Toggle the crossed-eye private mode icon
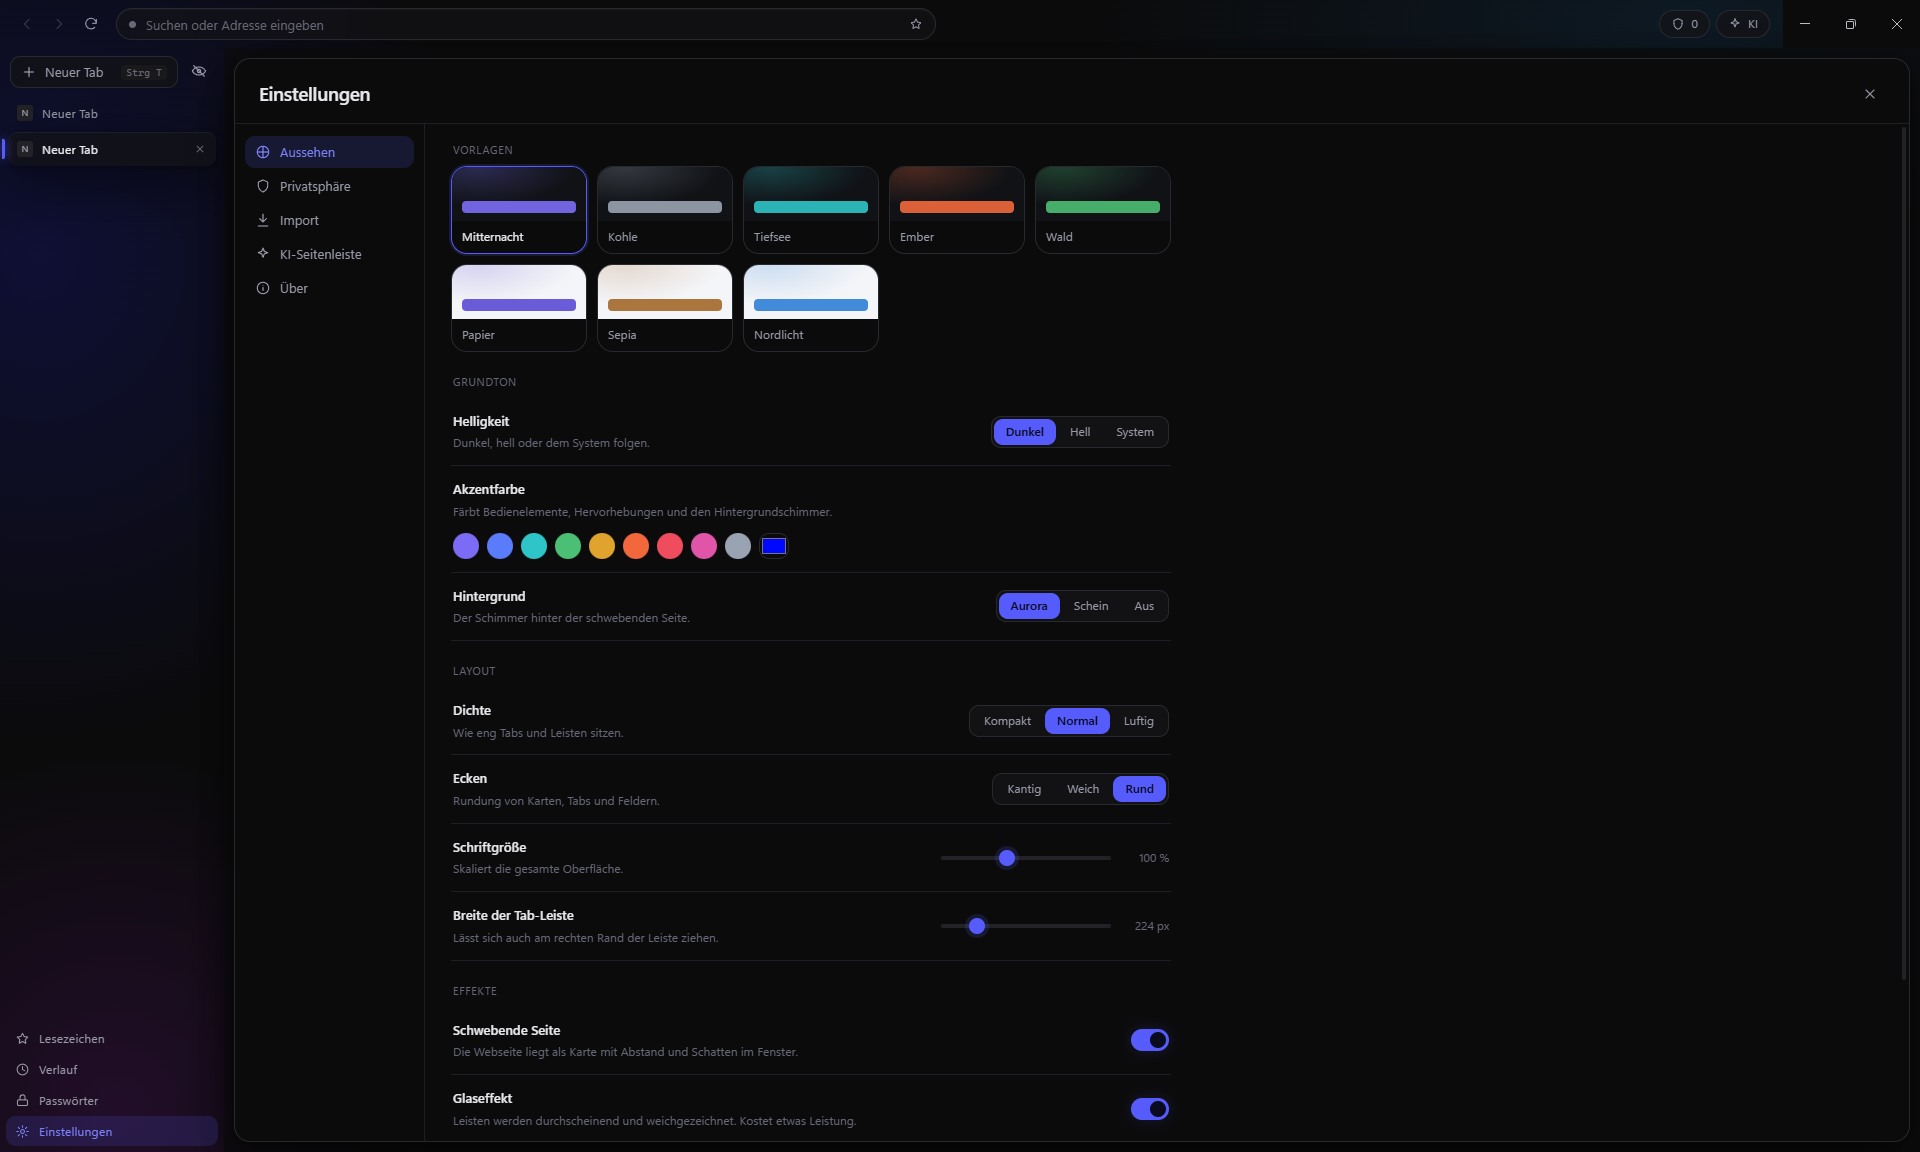 point(199,72)
